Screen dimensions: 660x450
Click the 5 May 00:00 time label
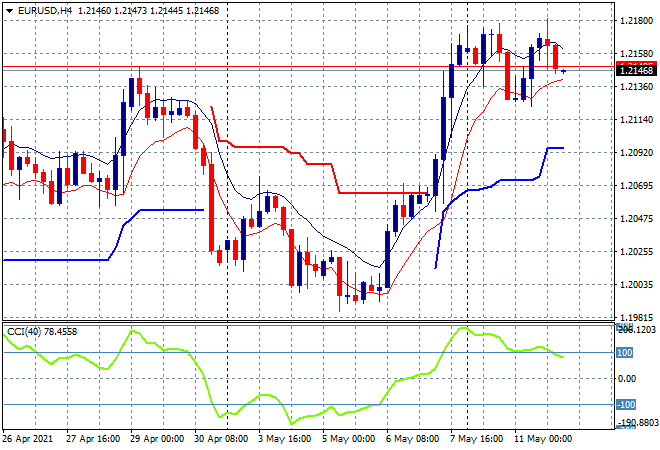click(x=349, y=439)
